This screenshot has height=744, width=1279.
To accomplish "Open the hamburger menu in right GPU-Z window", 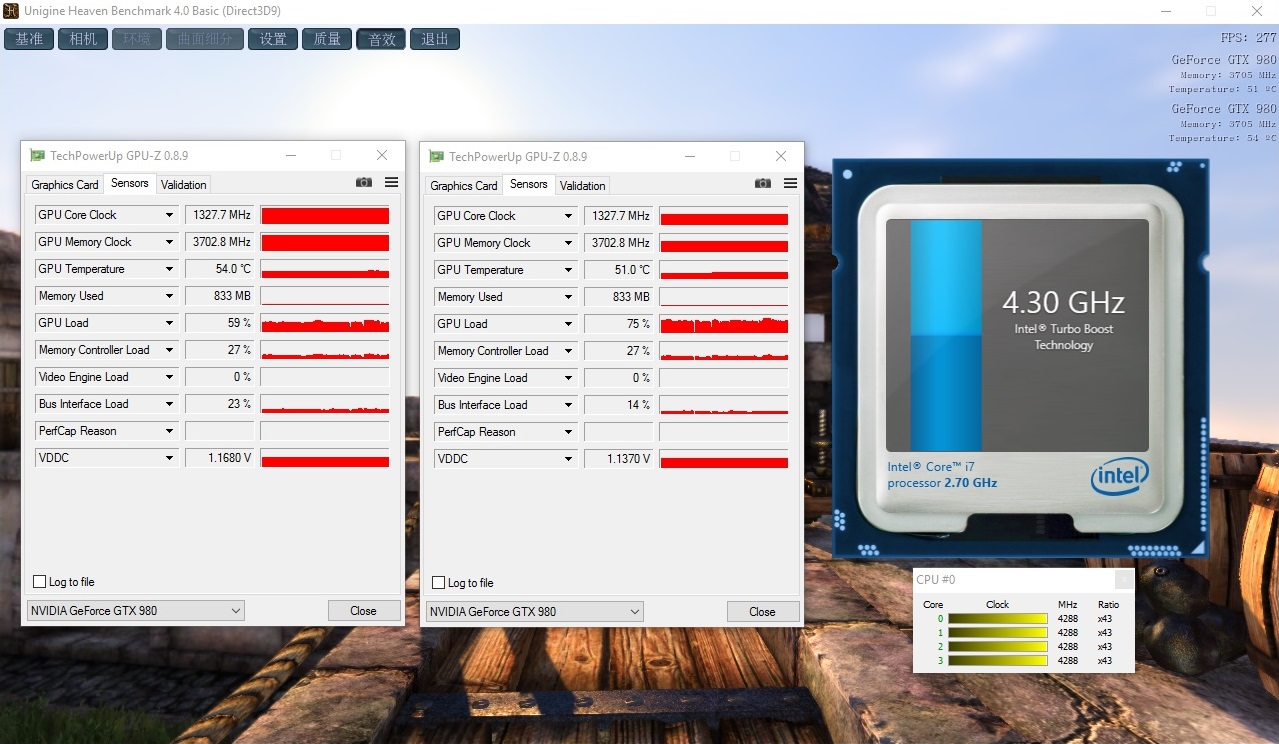I will 790,184.
